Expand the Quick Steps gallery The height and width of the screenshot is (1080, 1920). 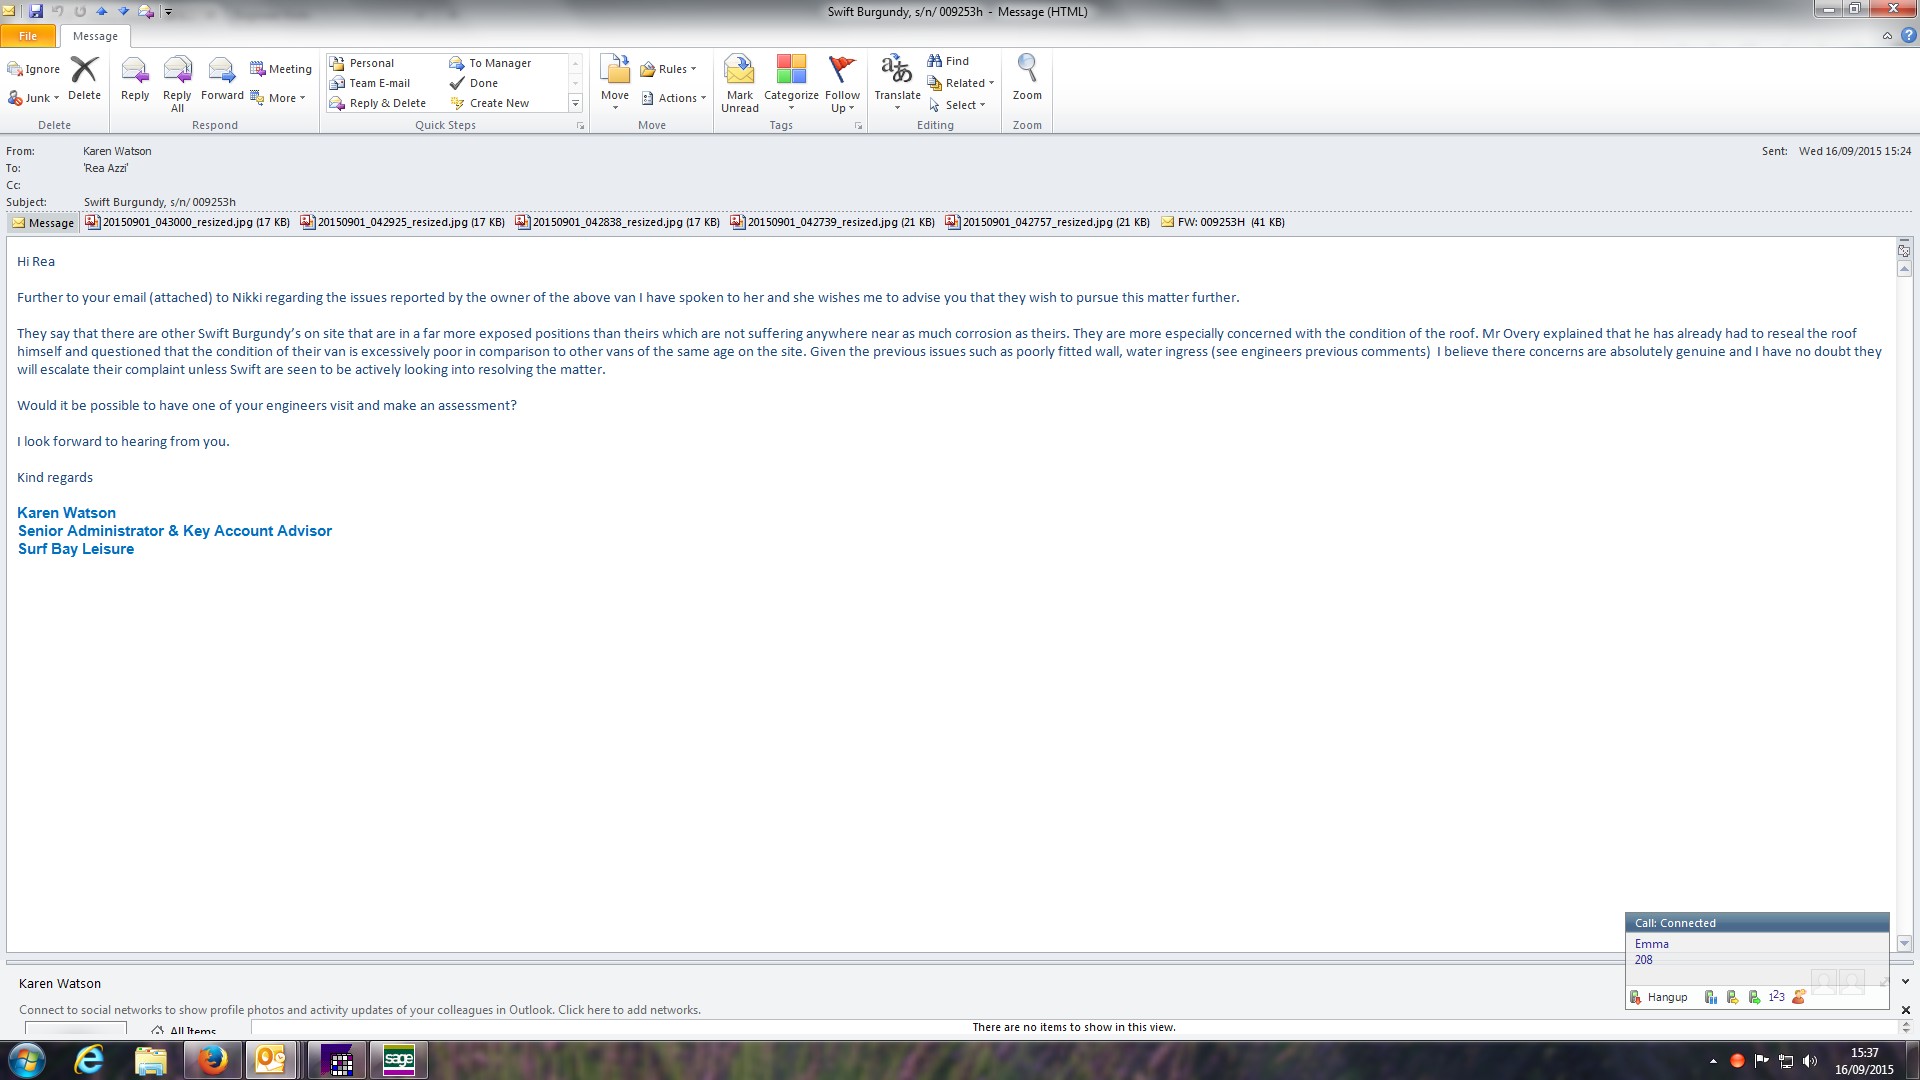[575, 103]
